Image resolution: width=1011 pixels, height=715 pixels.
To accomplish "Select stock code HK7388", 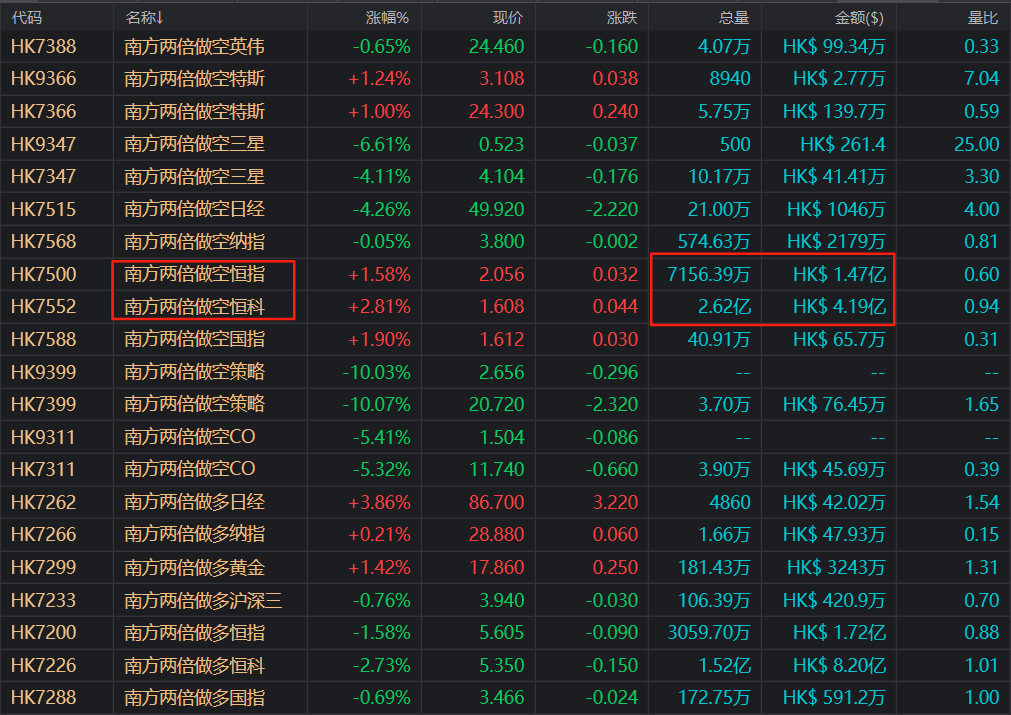I will 43,46.
